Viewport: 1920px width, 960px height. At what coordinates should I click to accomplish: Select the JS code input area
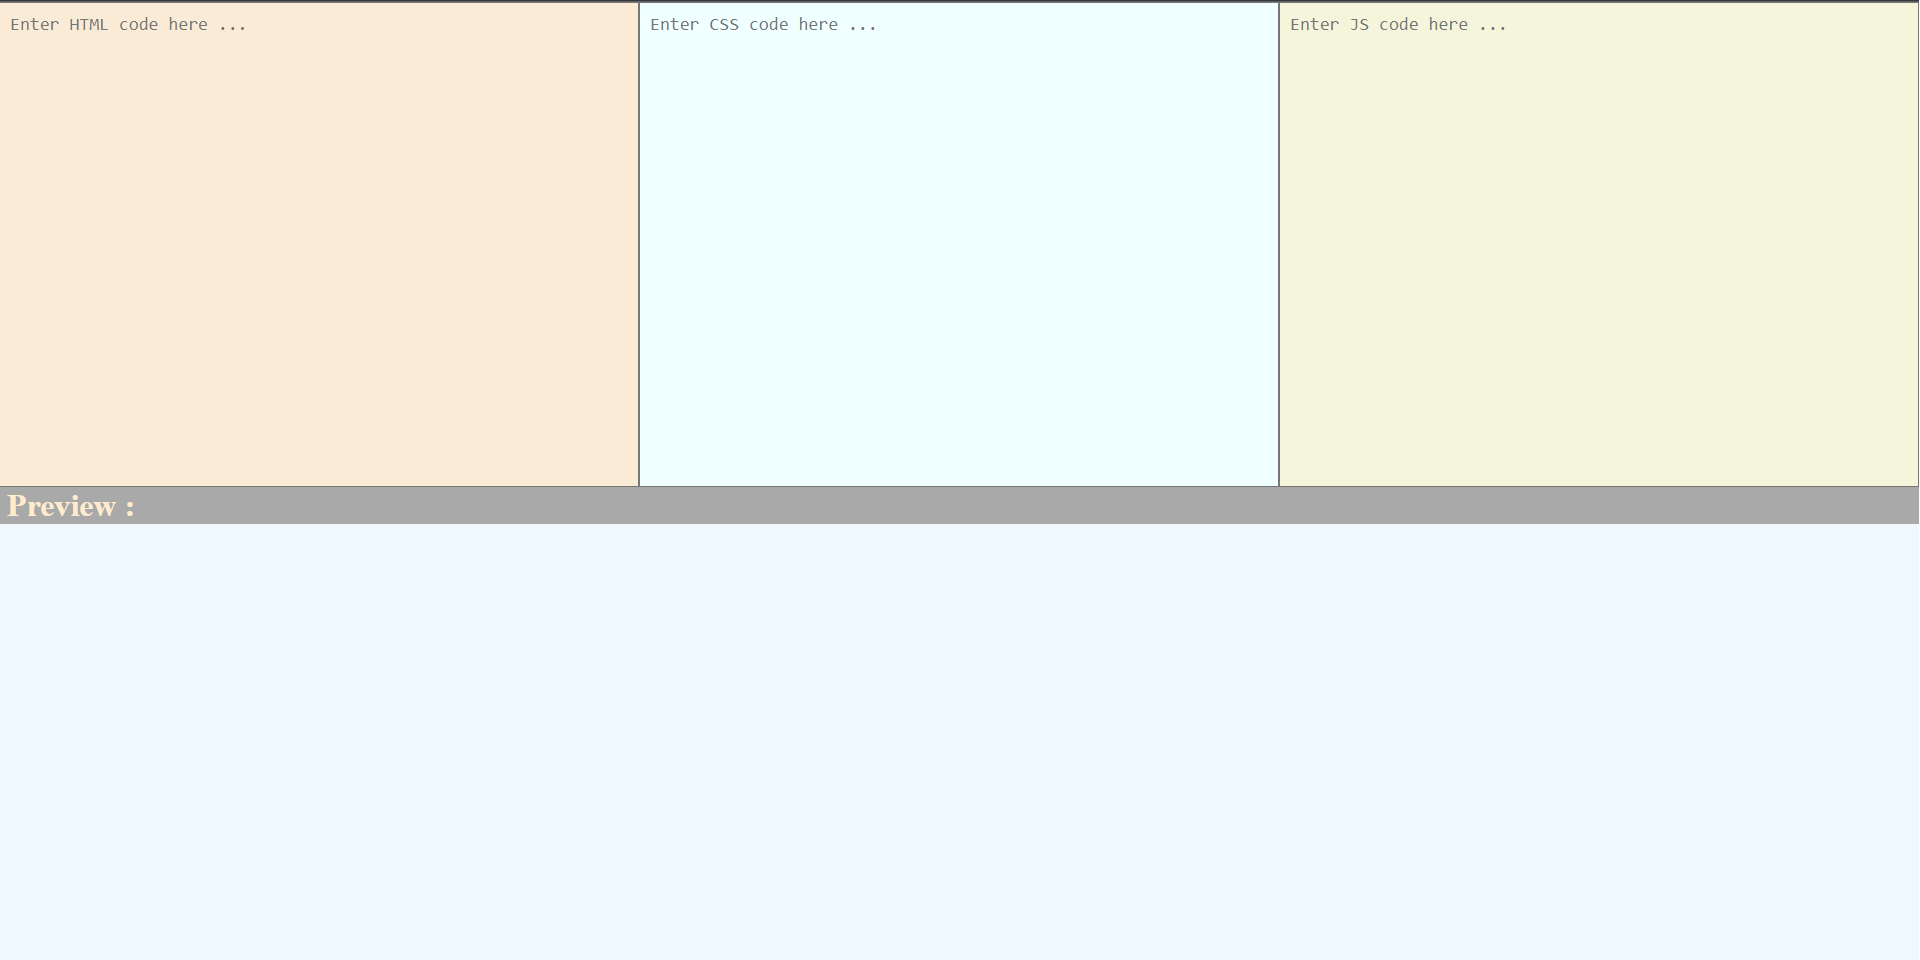pyautogui.click(x=1599, y=244)
